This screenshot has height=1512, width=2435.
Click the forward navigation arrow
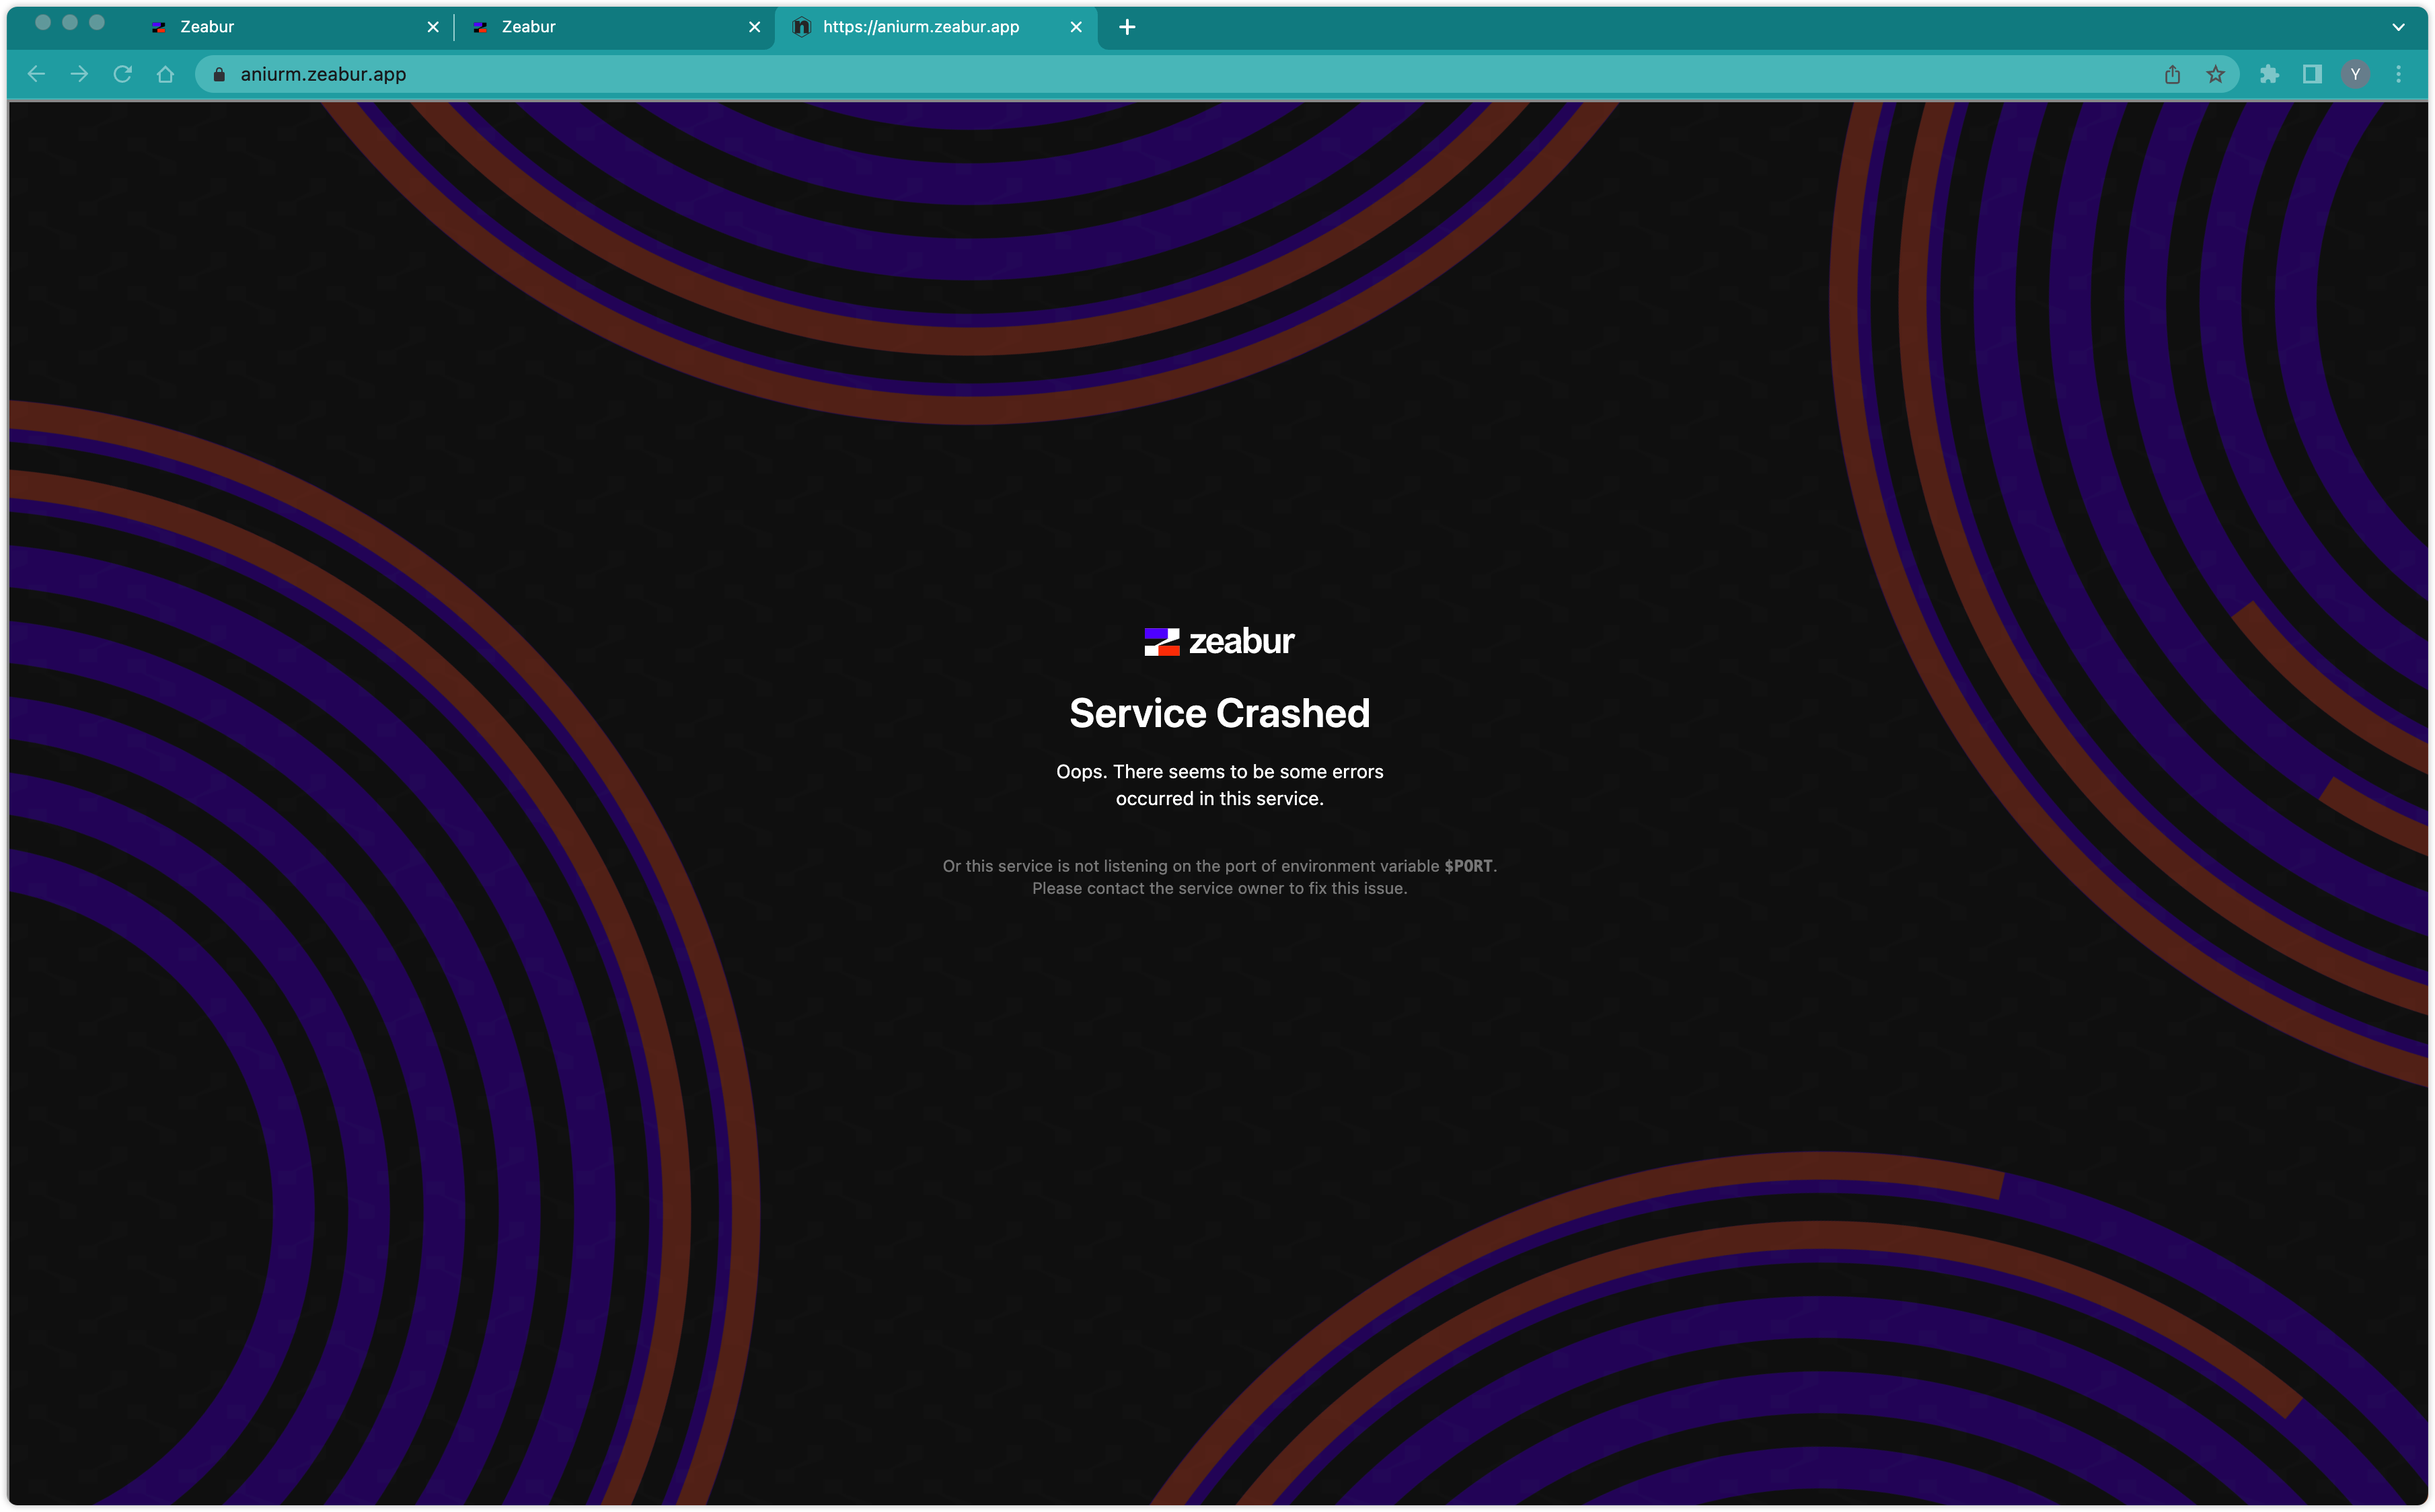tap(79, 74)
